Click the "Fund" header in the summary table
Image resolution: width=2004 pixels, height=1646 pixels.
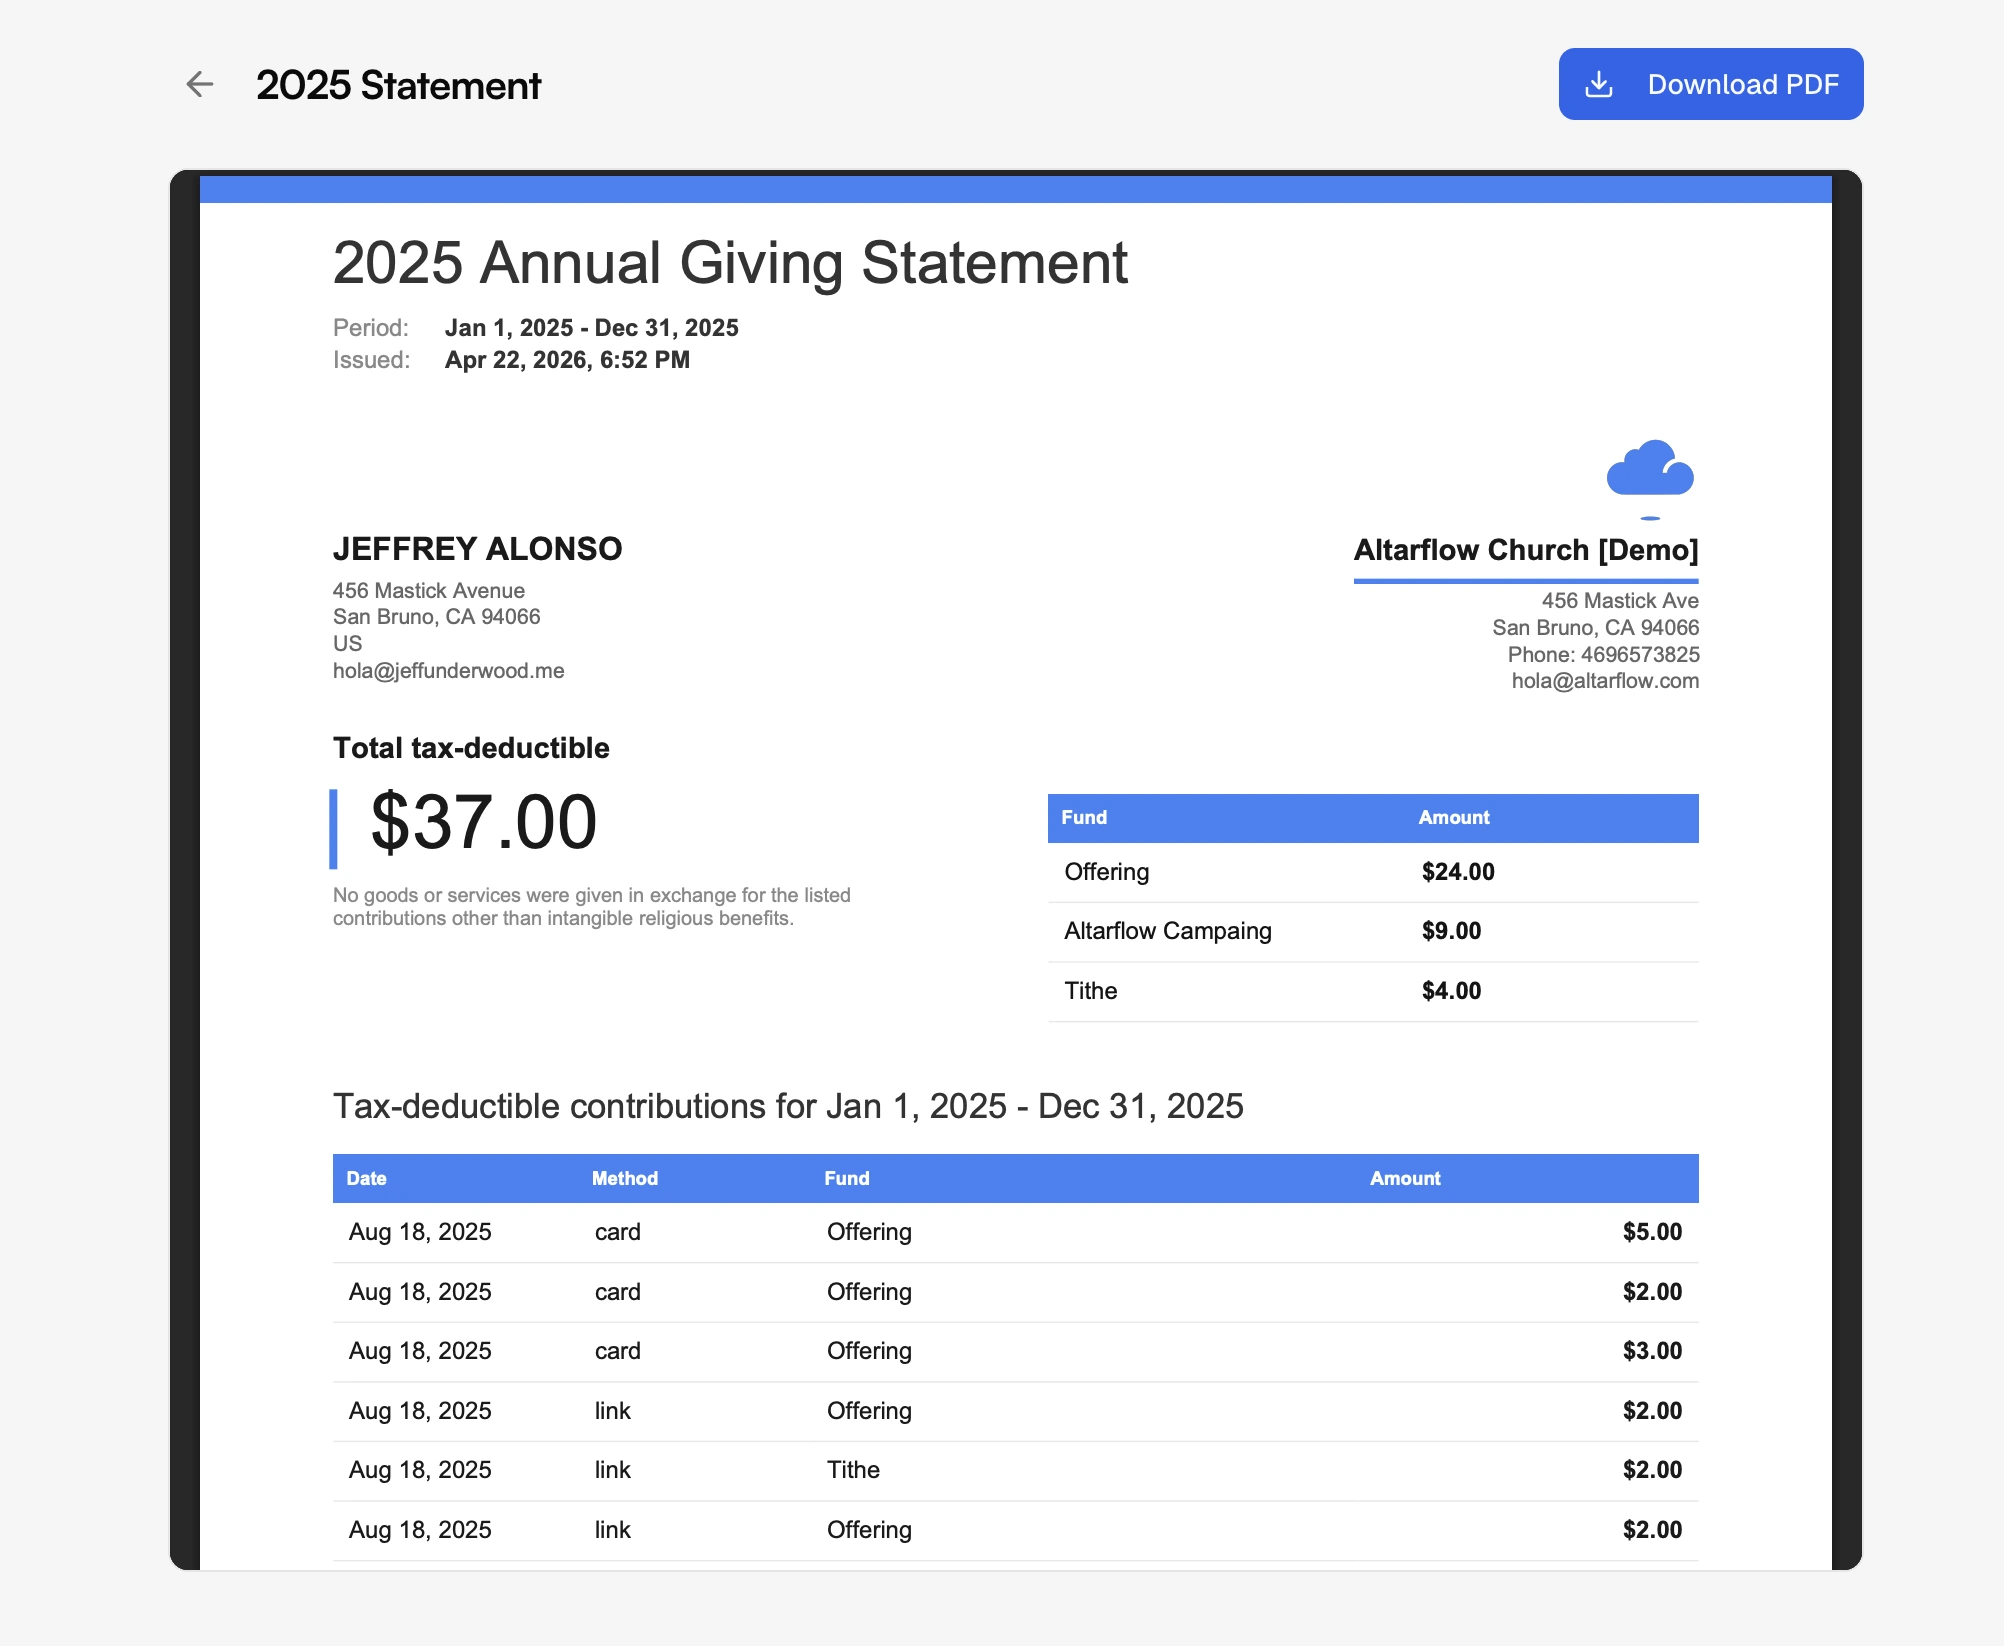[1084, 818]
